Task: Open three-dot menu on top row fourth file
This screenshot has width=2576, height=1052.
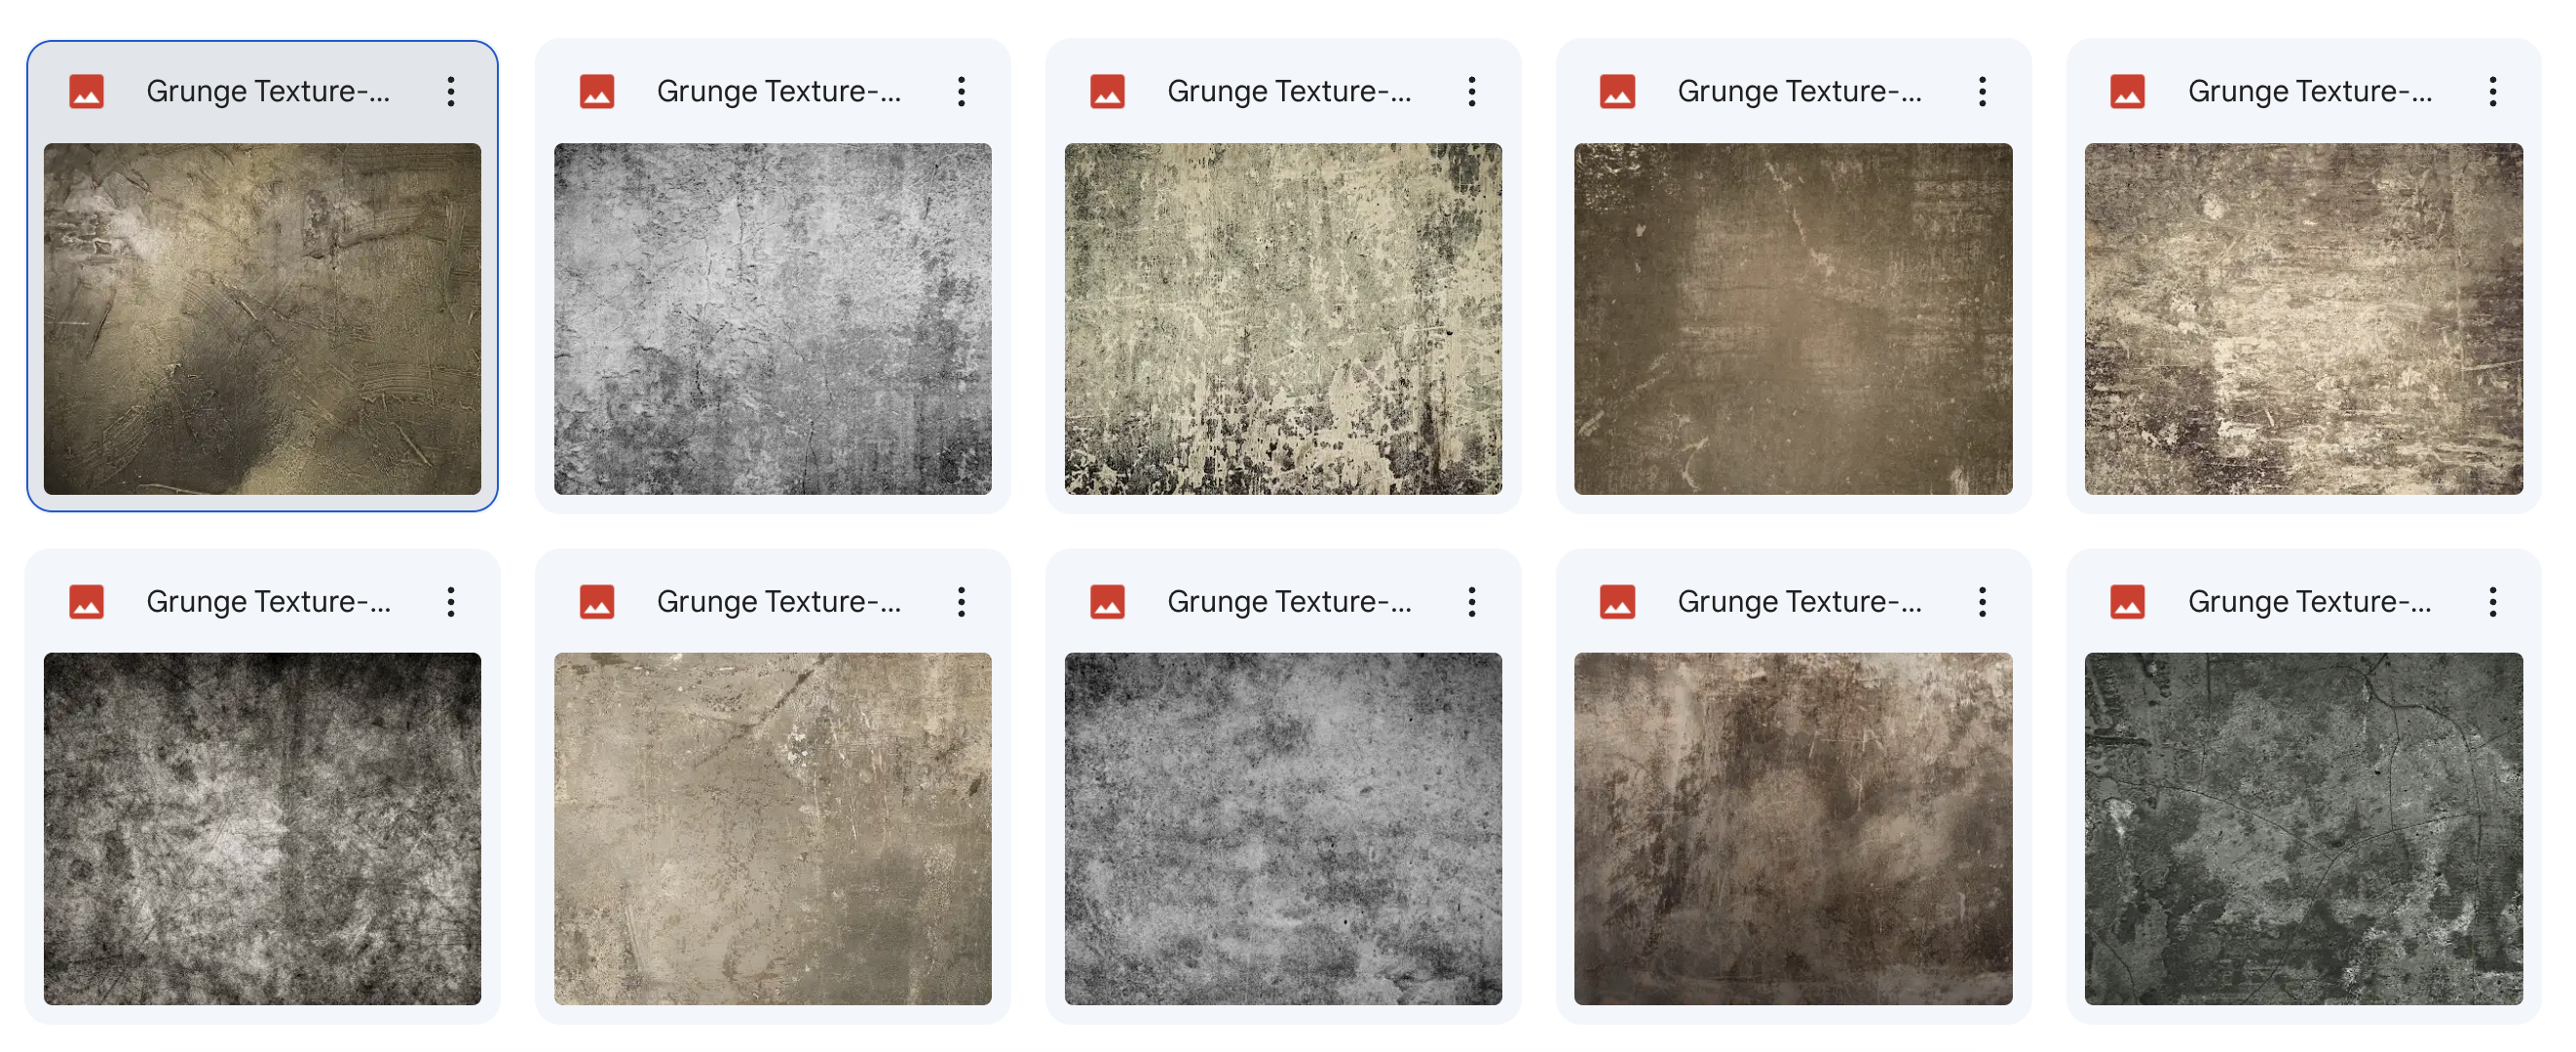Action: pos(1981,92)
